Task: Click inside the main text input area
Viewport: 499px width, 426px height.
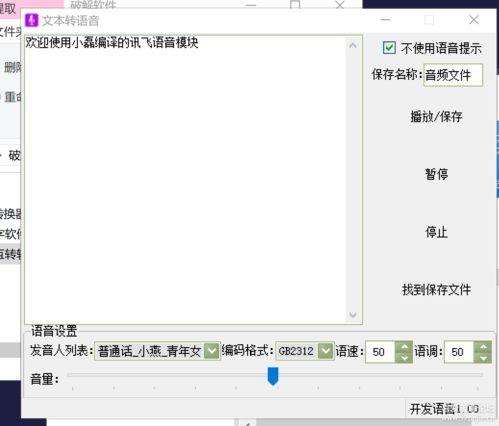Action: click(186, 180)
